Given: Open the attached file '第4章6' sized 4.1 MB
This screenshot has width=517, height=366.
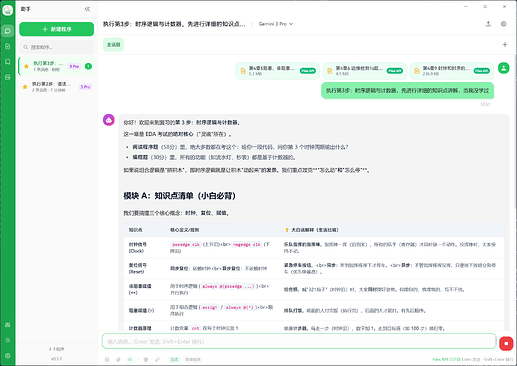Looking at the screenshot, I should (x=365, y=71).
